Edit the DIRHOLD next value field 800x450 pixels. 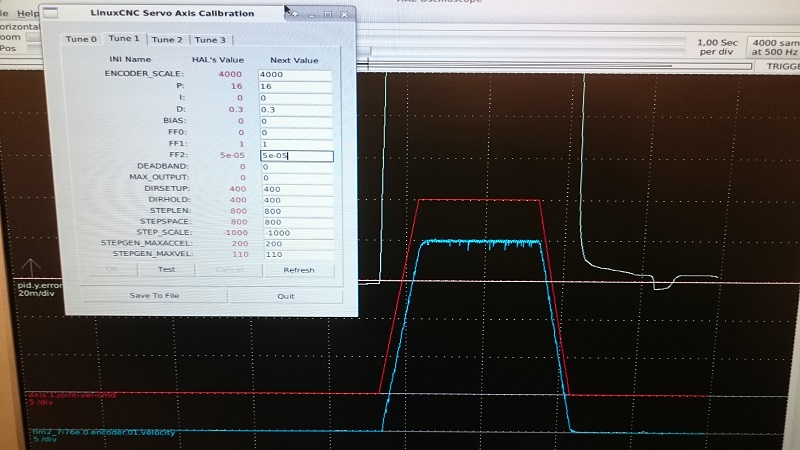tap(297, 200)
